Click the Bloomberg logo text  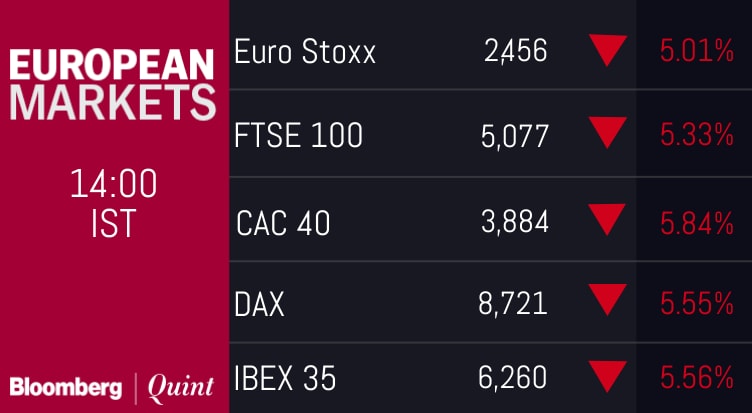coord(66,385)
